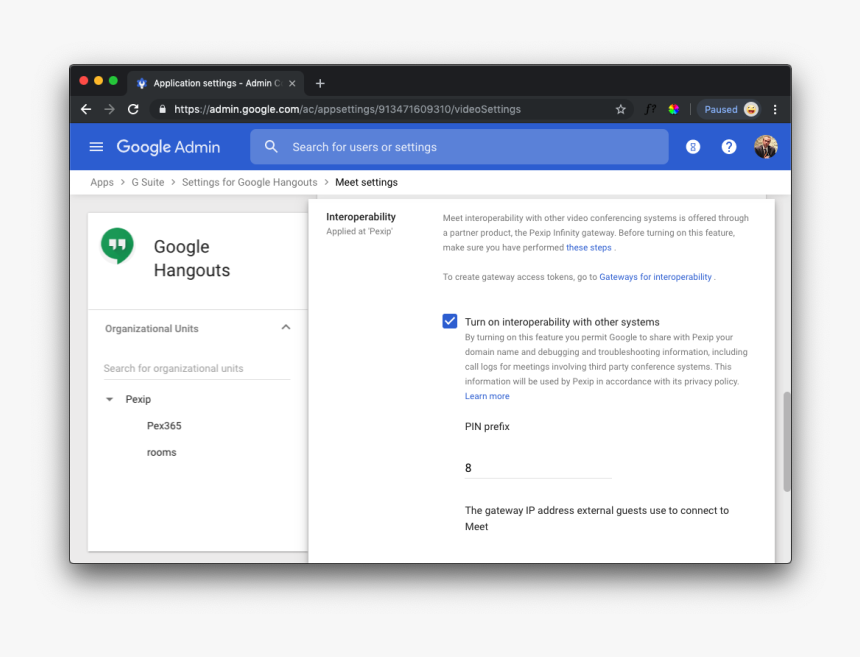Image resolution: width=860 pixels, height=657 pixels.
Task: Bookmark this page with the star icon
Action: (620, 110)
